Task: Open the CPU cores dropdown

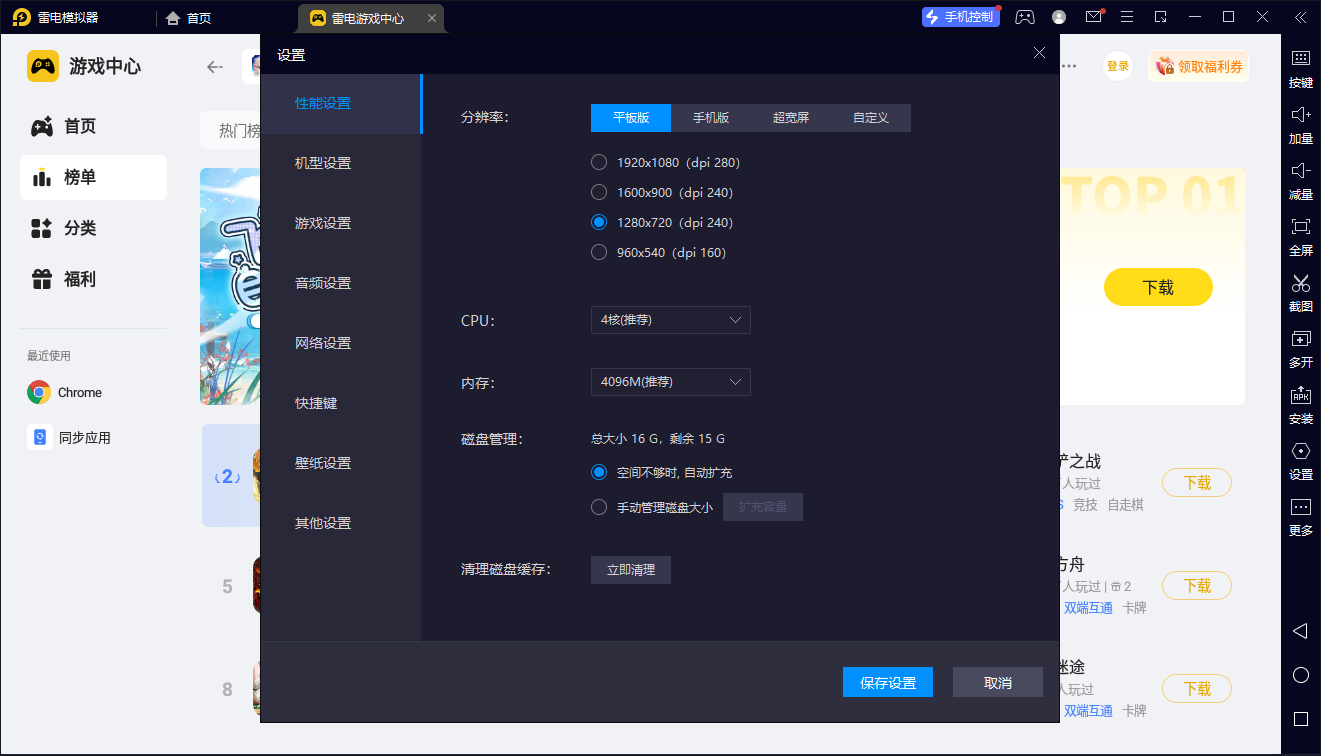Action: pyautogui.click(x=670, y=320)
